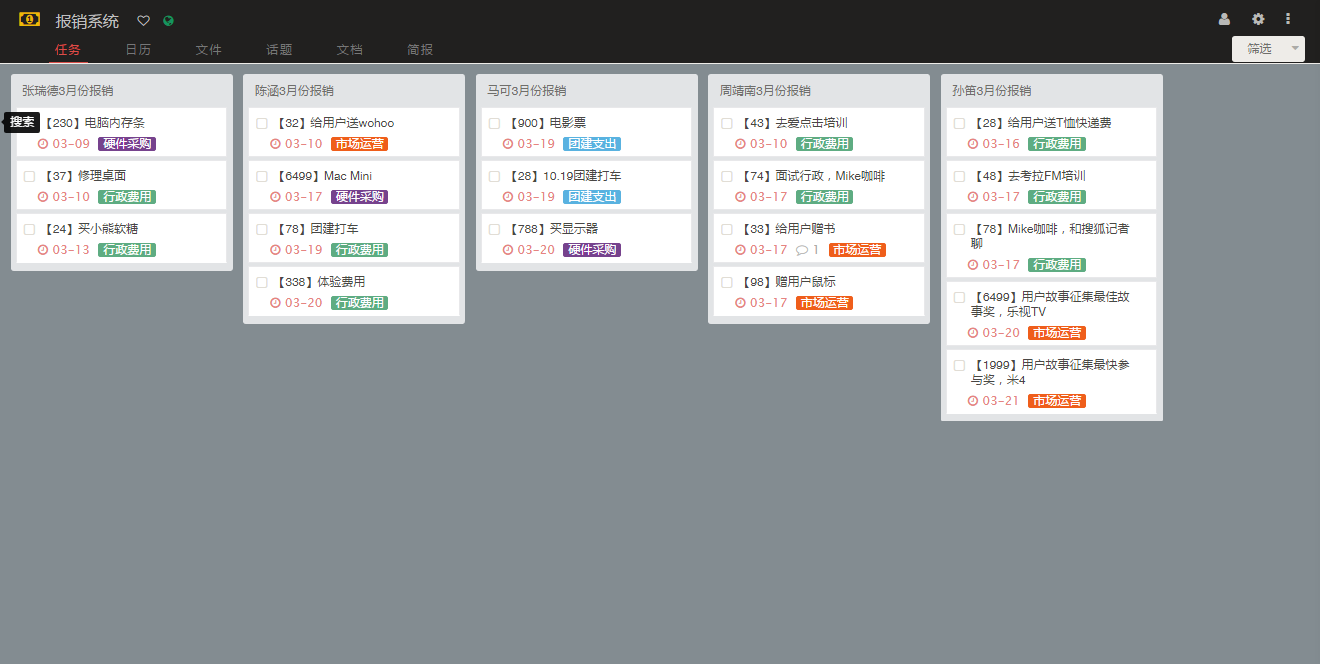Click the yellow 报销系统 project logo icon
1320x664 pixels.
[x=29, y=19]
